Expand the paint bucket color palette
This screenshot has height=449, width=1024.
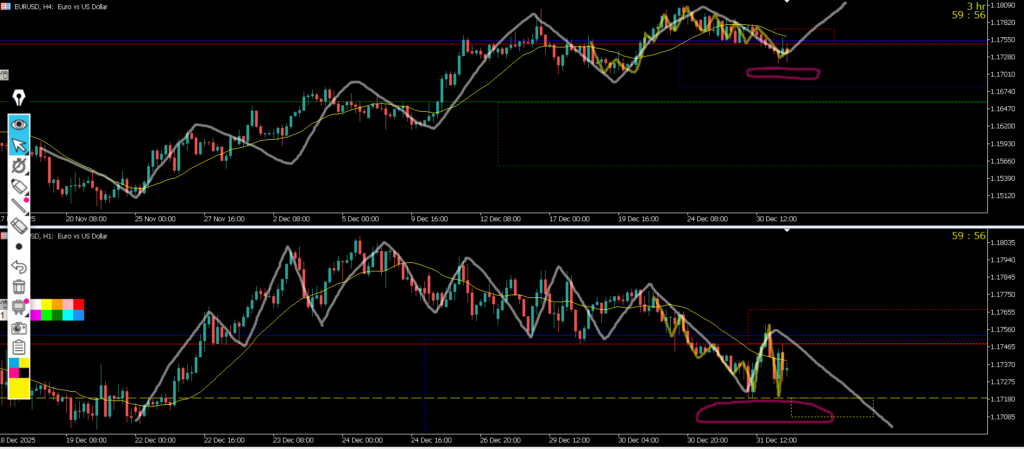click(x=19, y=307)
